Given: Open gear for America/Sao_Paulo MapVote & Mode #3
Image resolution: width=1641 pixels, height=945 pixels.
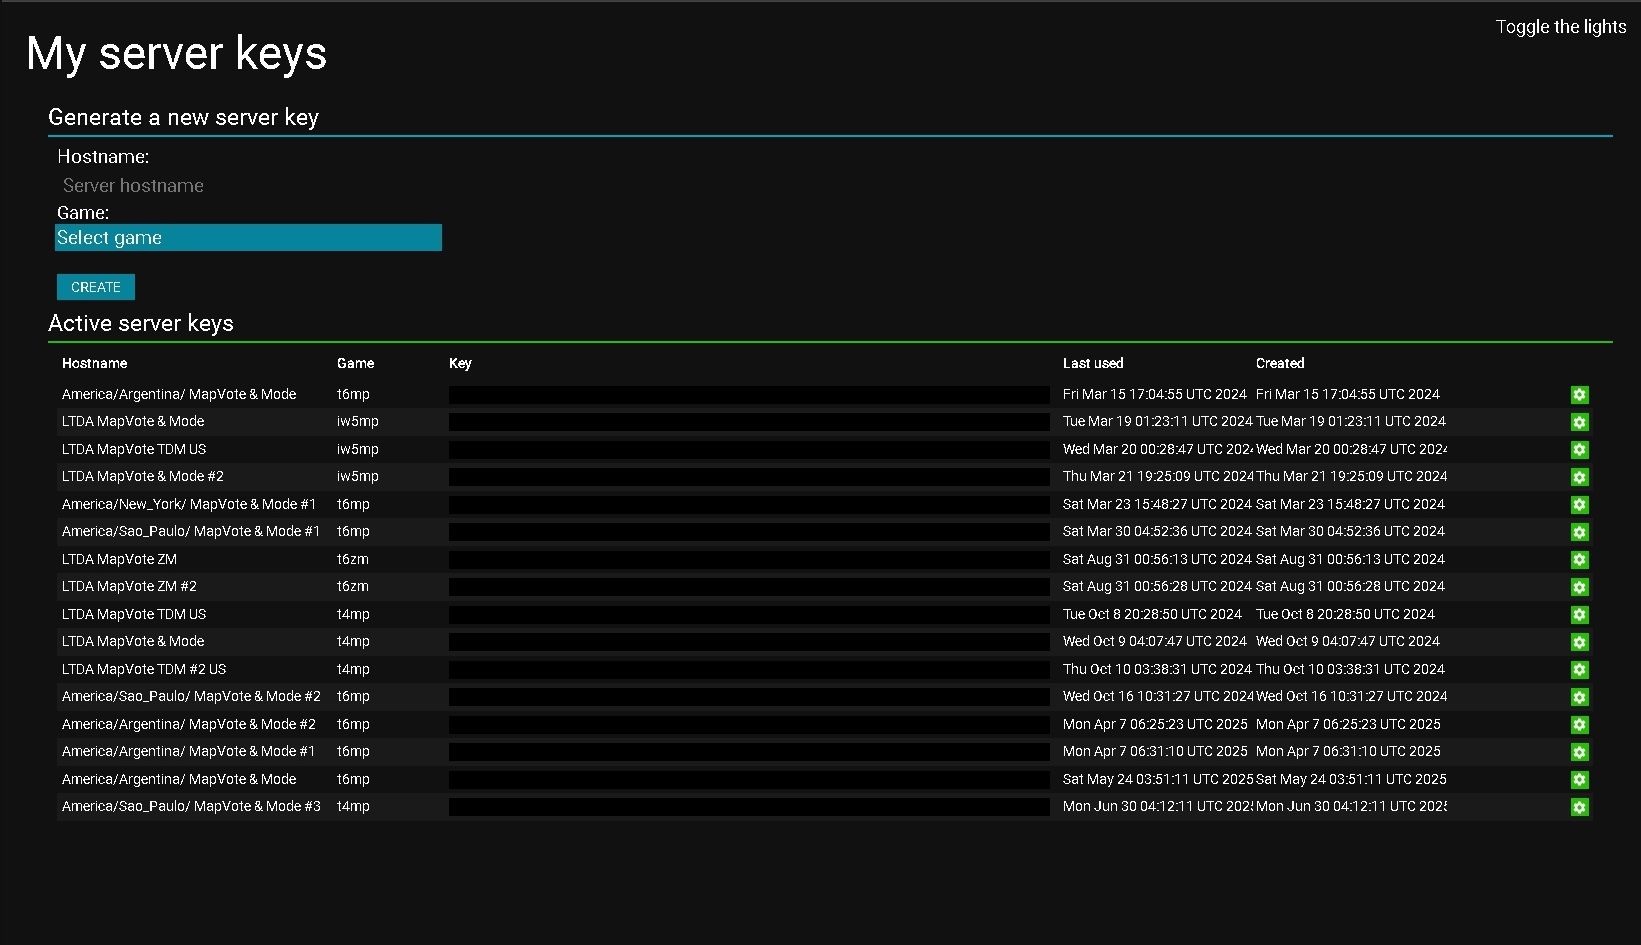Looking at the screenshot, I should tap(1579, 807).
